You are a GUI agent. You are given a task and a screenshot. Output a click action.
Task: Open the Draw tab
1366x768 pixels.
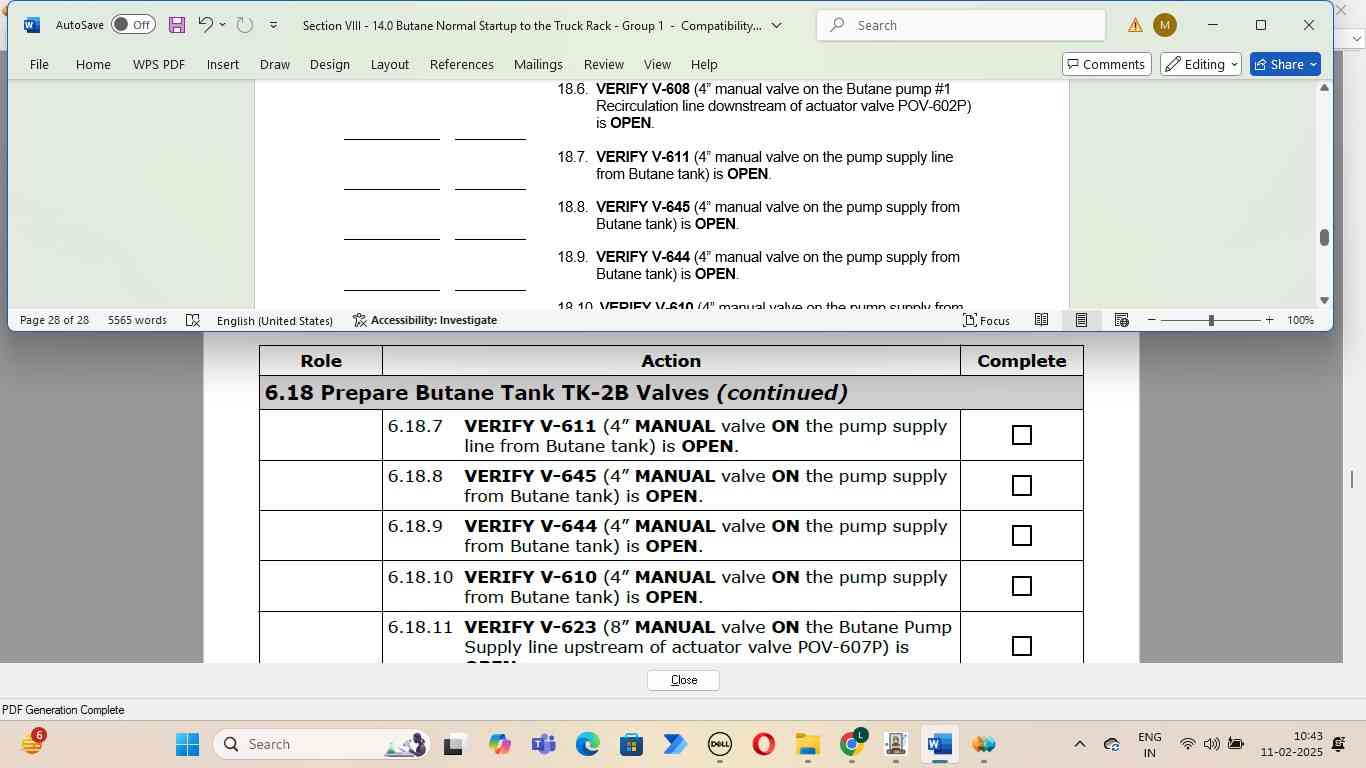(275, 64)
